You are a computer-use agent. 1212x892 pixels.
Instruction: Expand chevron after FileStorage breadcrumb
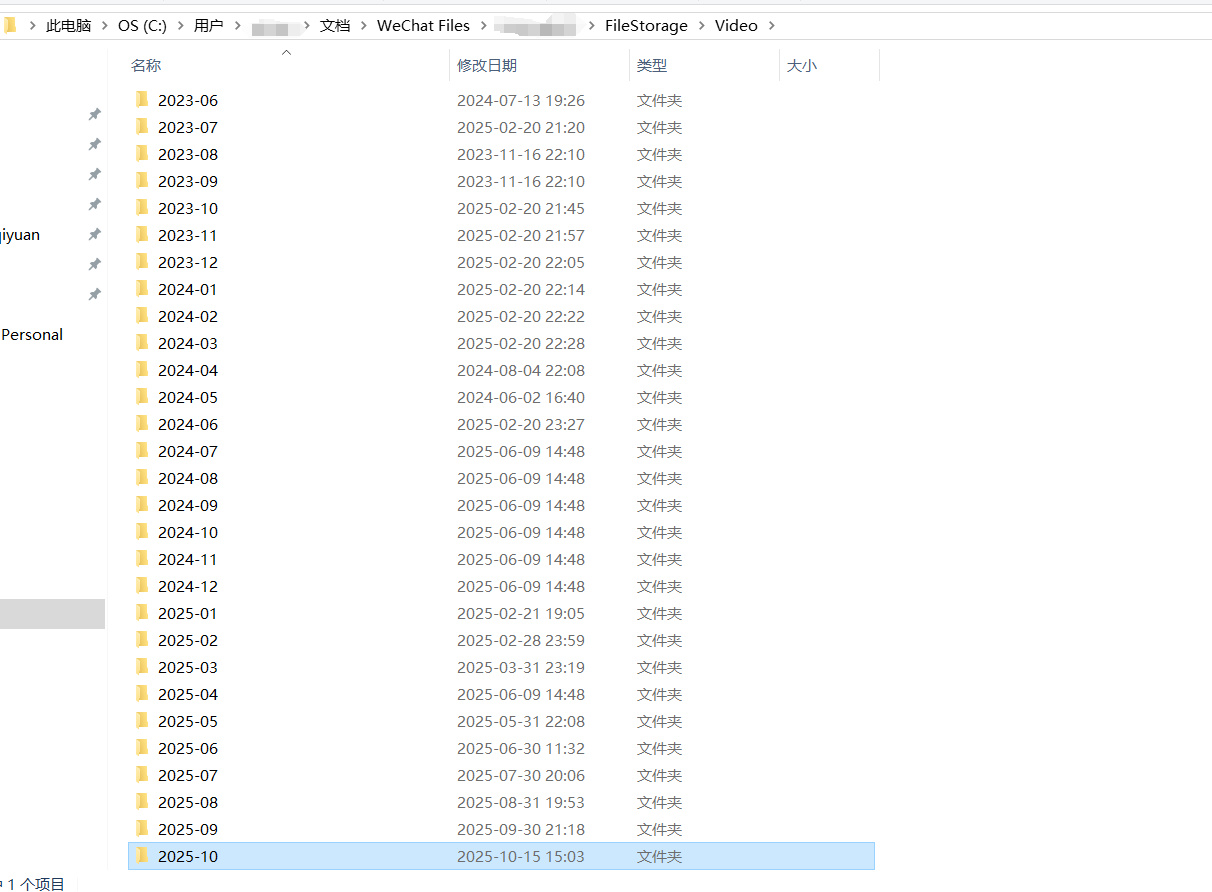(702, 26)
